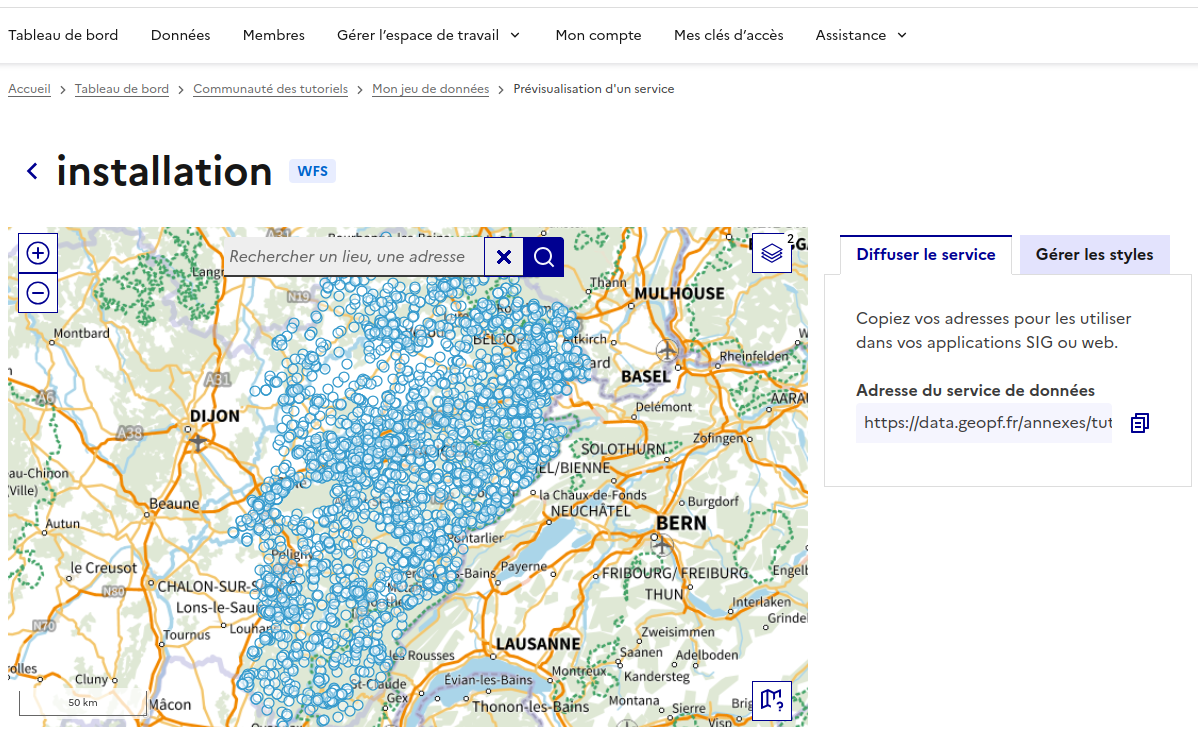Screen dimensions: 1198x738
Task: Go back using the chevron beside installation
Action: (x=31, y=171)
